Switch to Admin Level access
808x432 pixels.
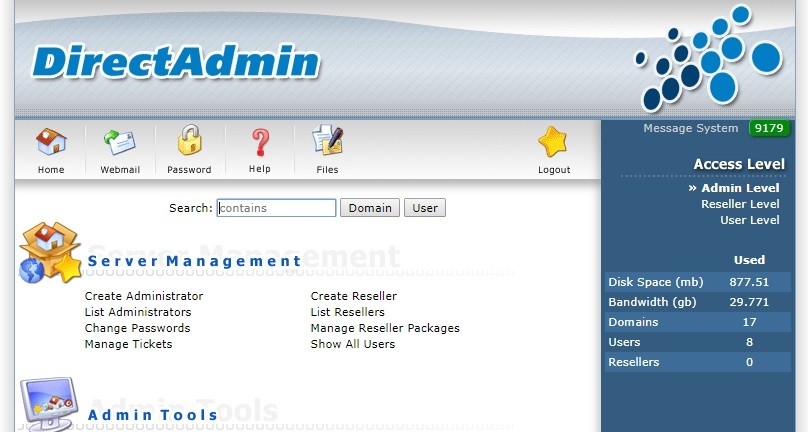(x=740, y=188)
